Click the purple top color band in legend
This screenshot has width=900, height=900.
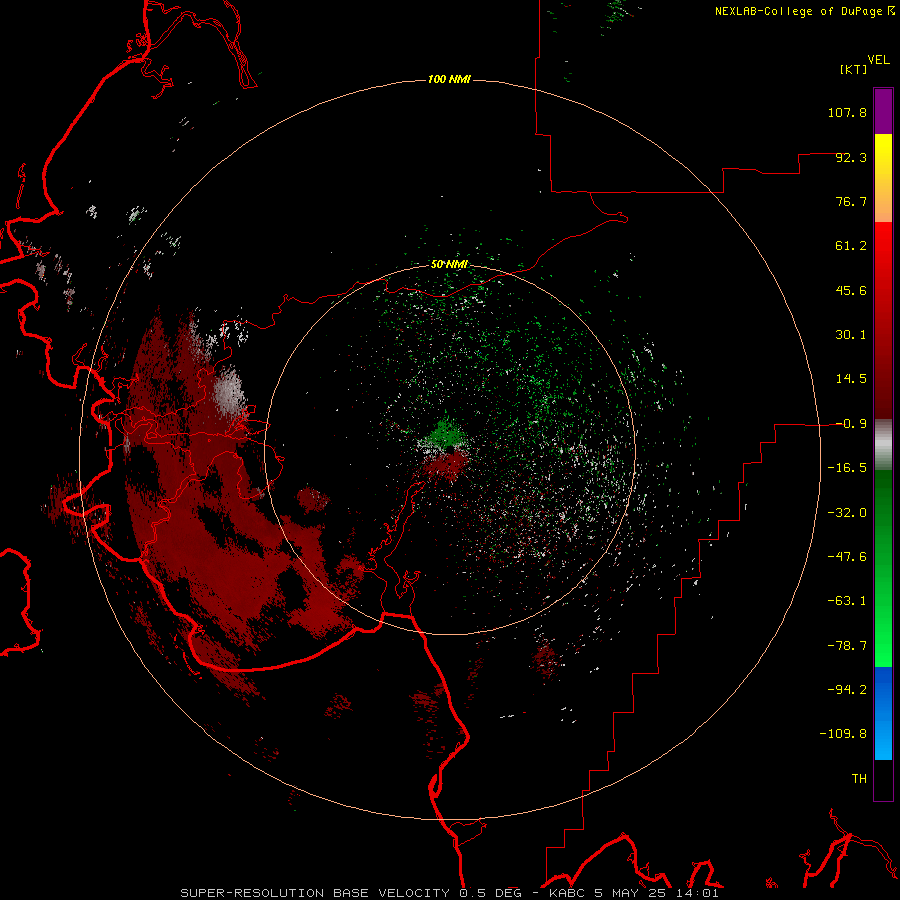[x=883, y=111]
